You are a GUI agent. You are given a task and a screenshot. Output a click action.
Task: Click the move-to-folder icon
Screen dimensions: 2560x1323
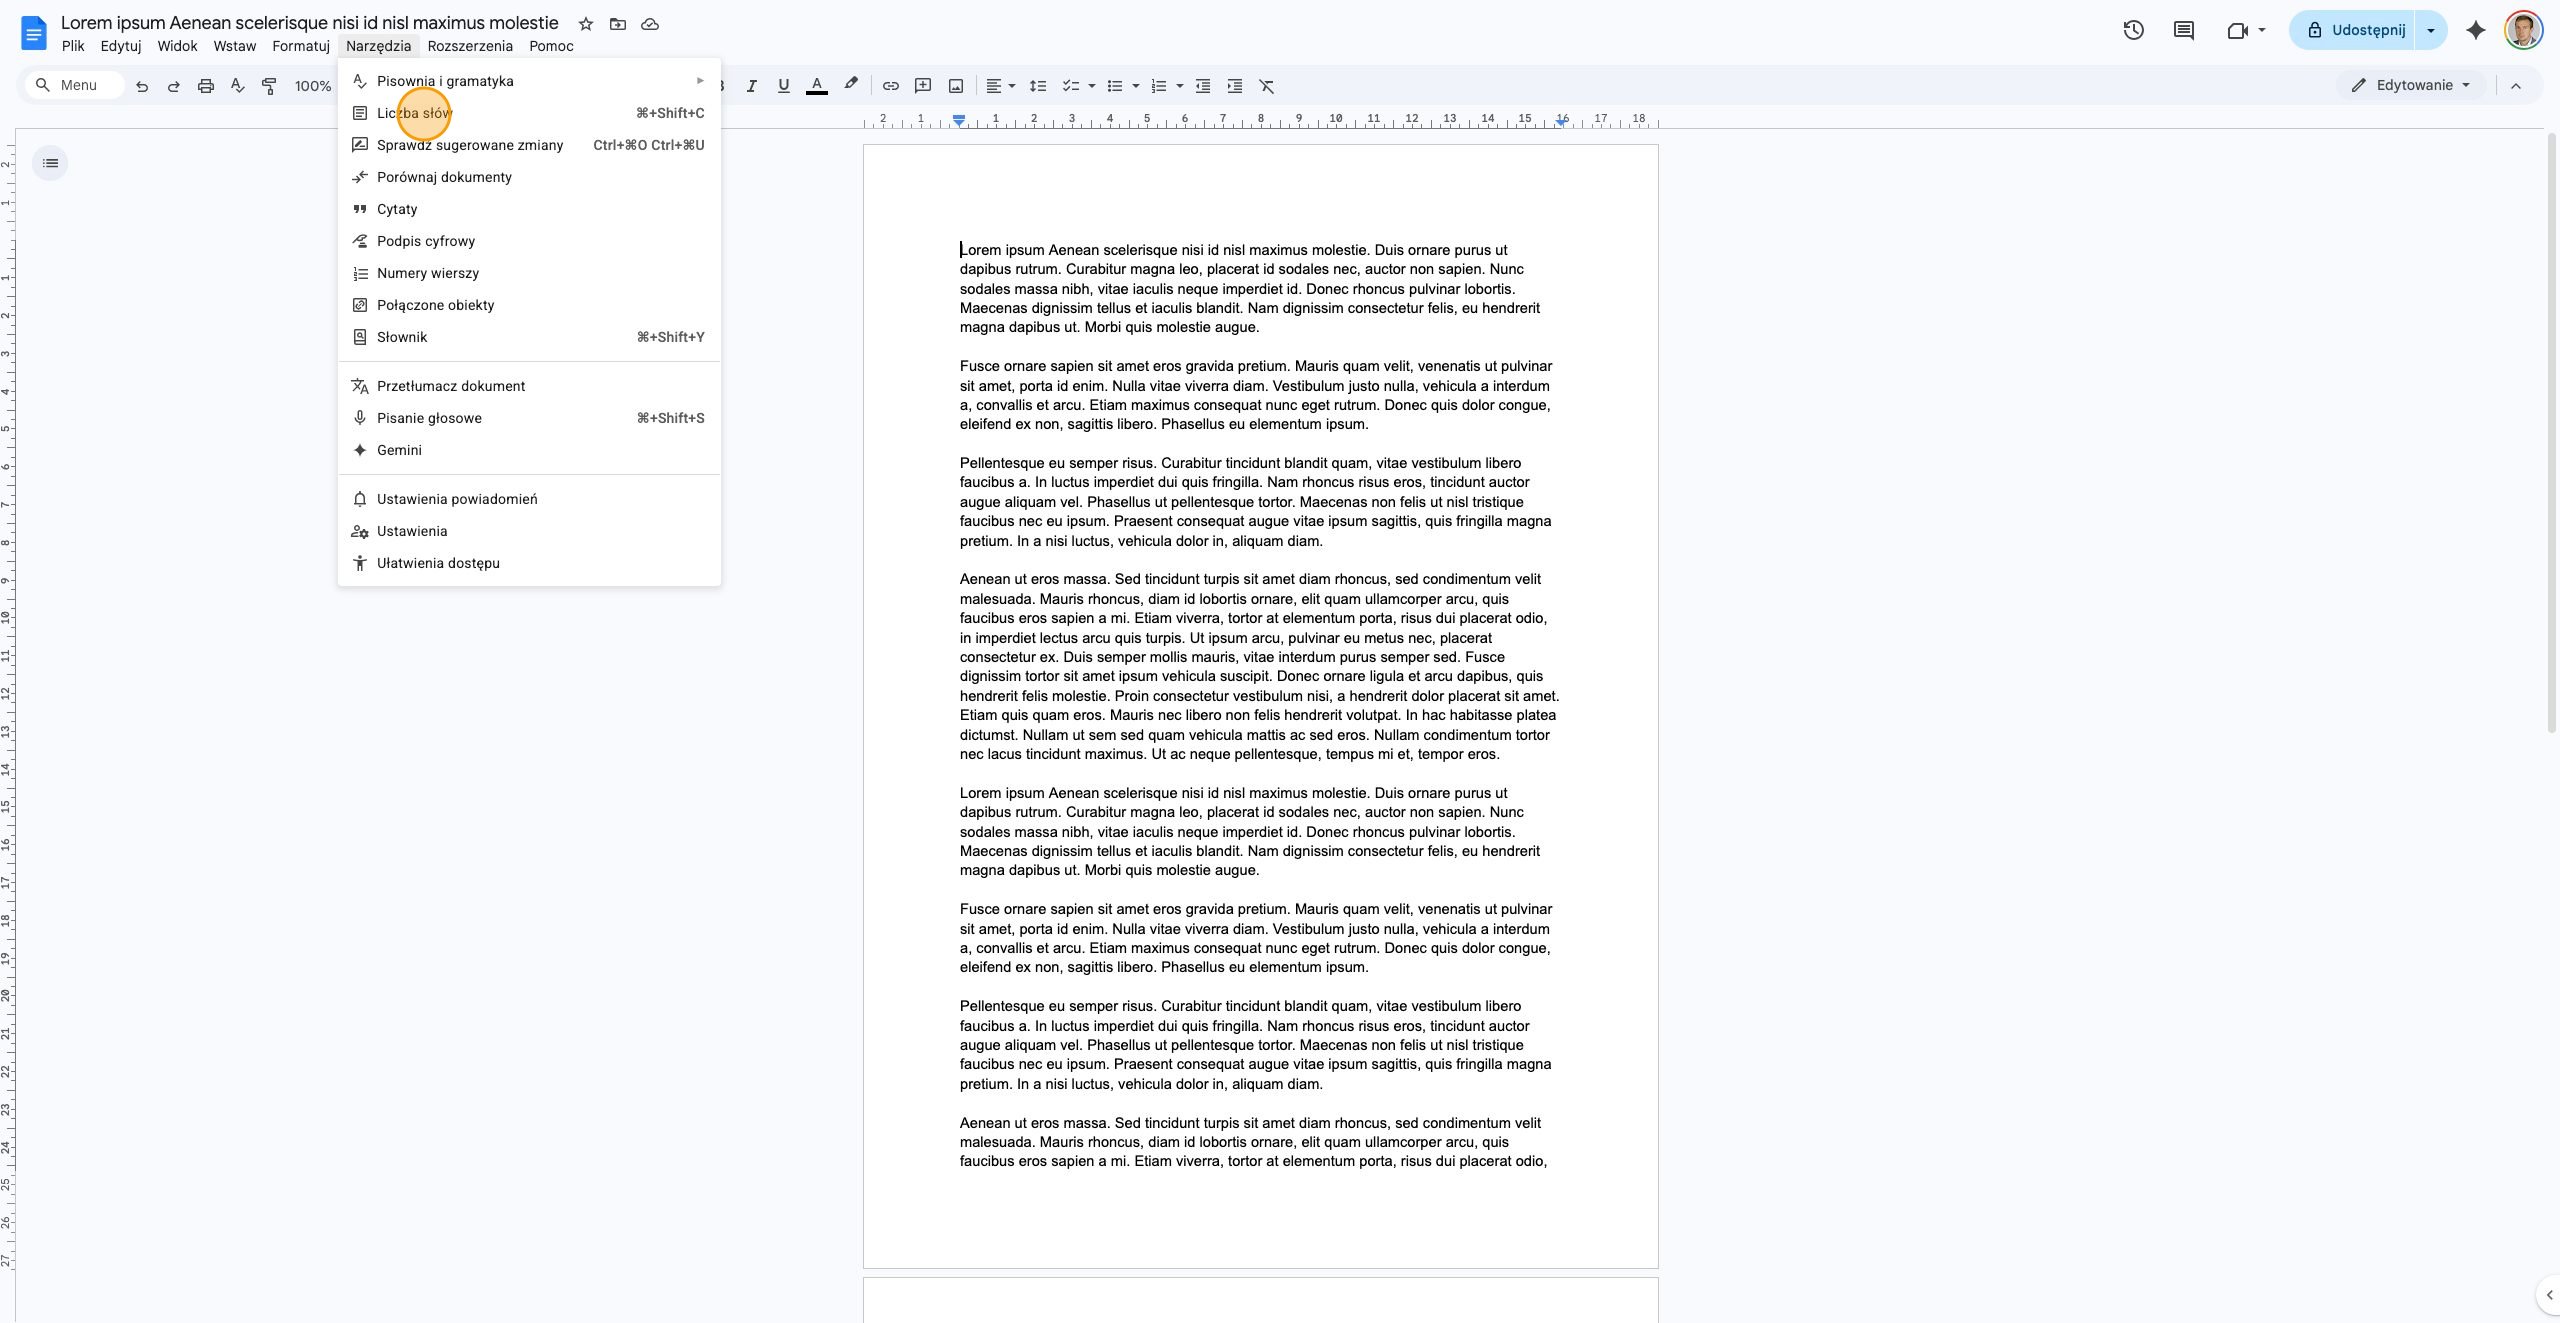tap(618, 24)
